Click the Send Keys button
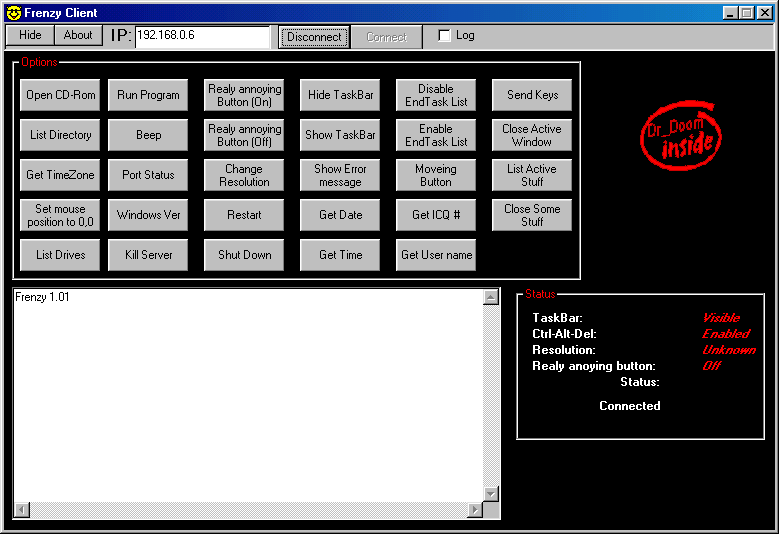Viewport: 779px width, 534px height. point(532,95)
